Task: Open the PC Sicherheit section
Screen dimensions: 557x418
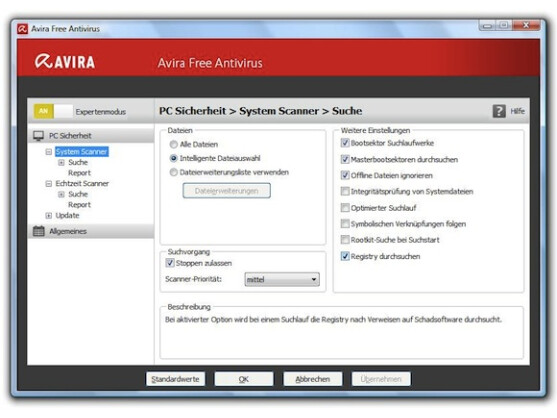Action: tap(91, 136)
